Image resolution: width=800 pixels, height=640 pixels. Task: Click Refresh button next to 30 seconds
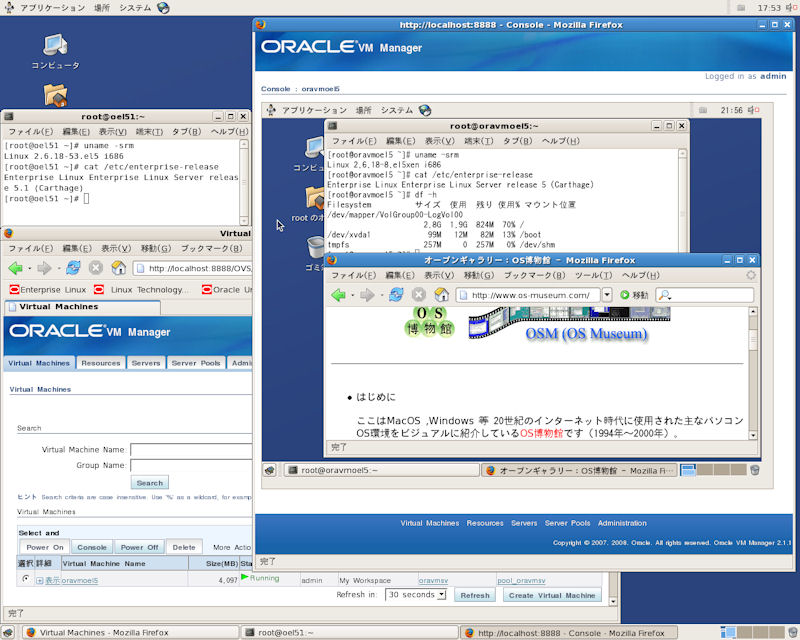coord(475,595)
